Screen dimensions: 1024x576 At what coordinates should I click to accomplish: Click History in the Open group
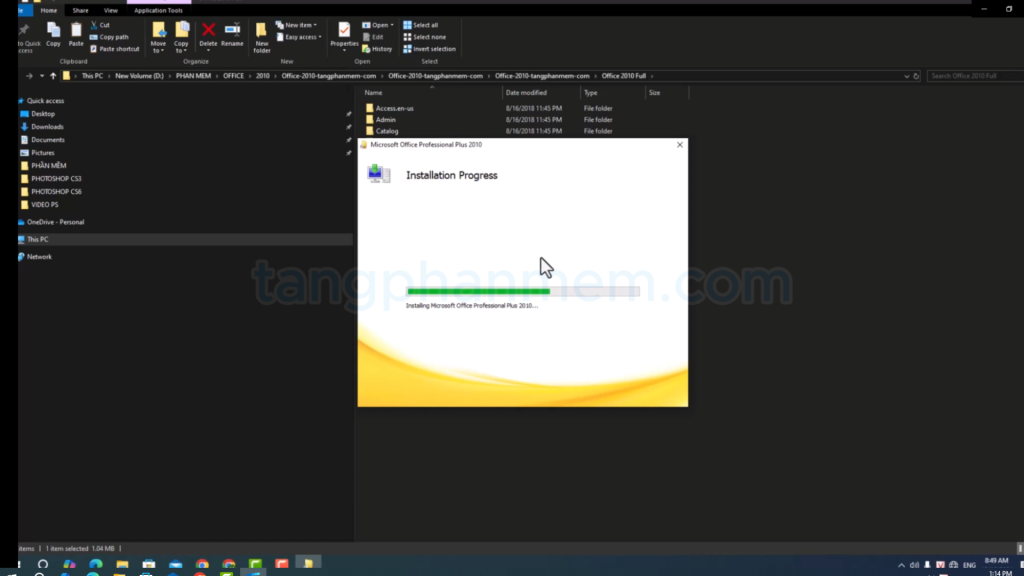click(x=377, y=49)
